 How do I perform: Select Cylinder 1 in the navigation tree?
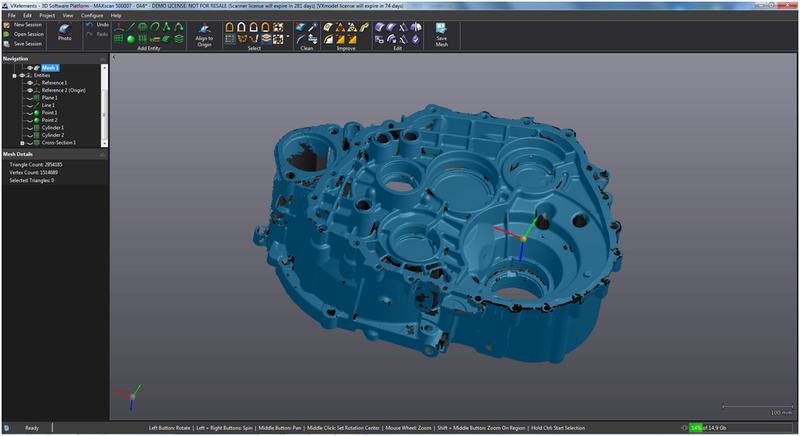(x=53, y=128)
